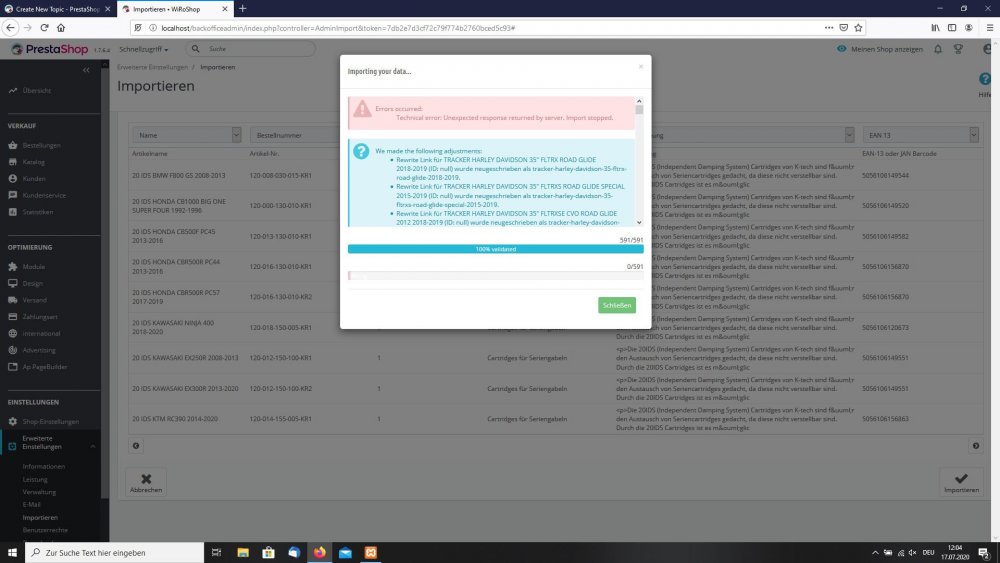
Task: Click the bookmark star icon
Action: [x=858, y=27]
